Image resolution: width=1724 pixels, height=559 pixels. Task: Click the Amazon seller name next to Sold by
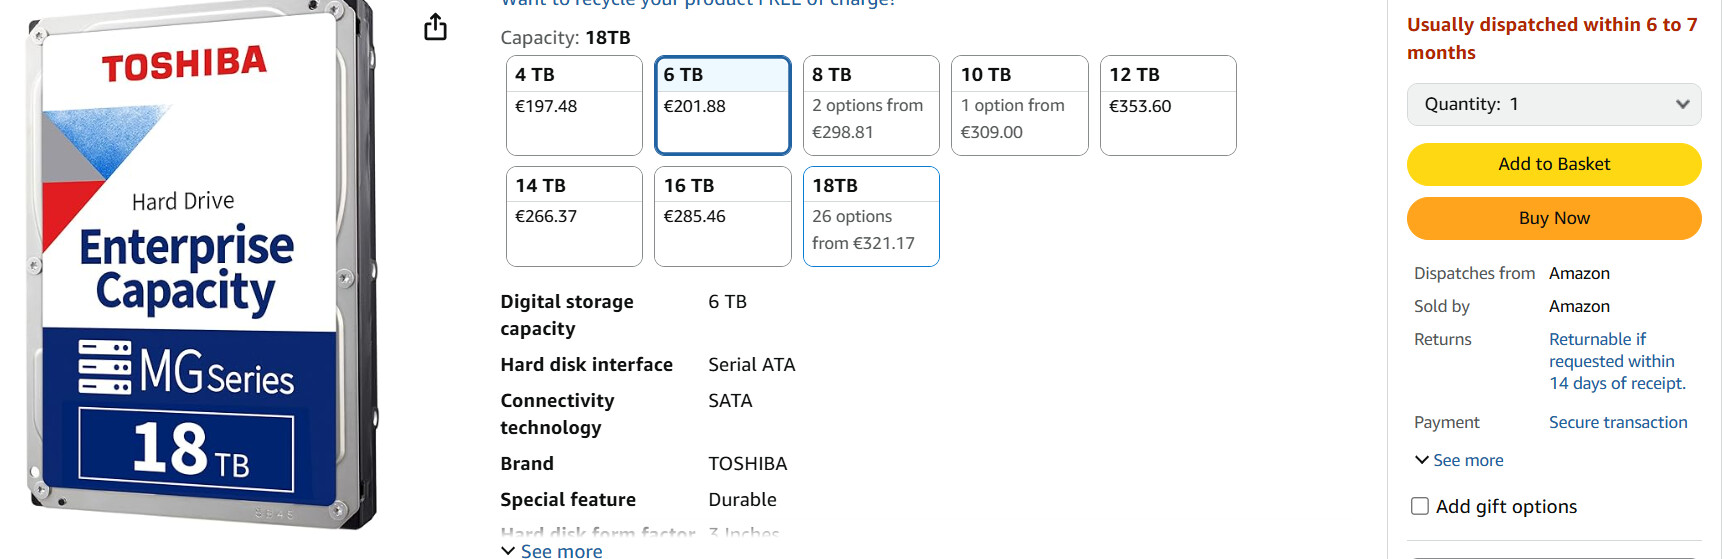point(1579,306)
